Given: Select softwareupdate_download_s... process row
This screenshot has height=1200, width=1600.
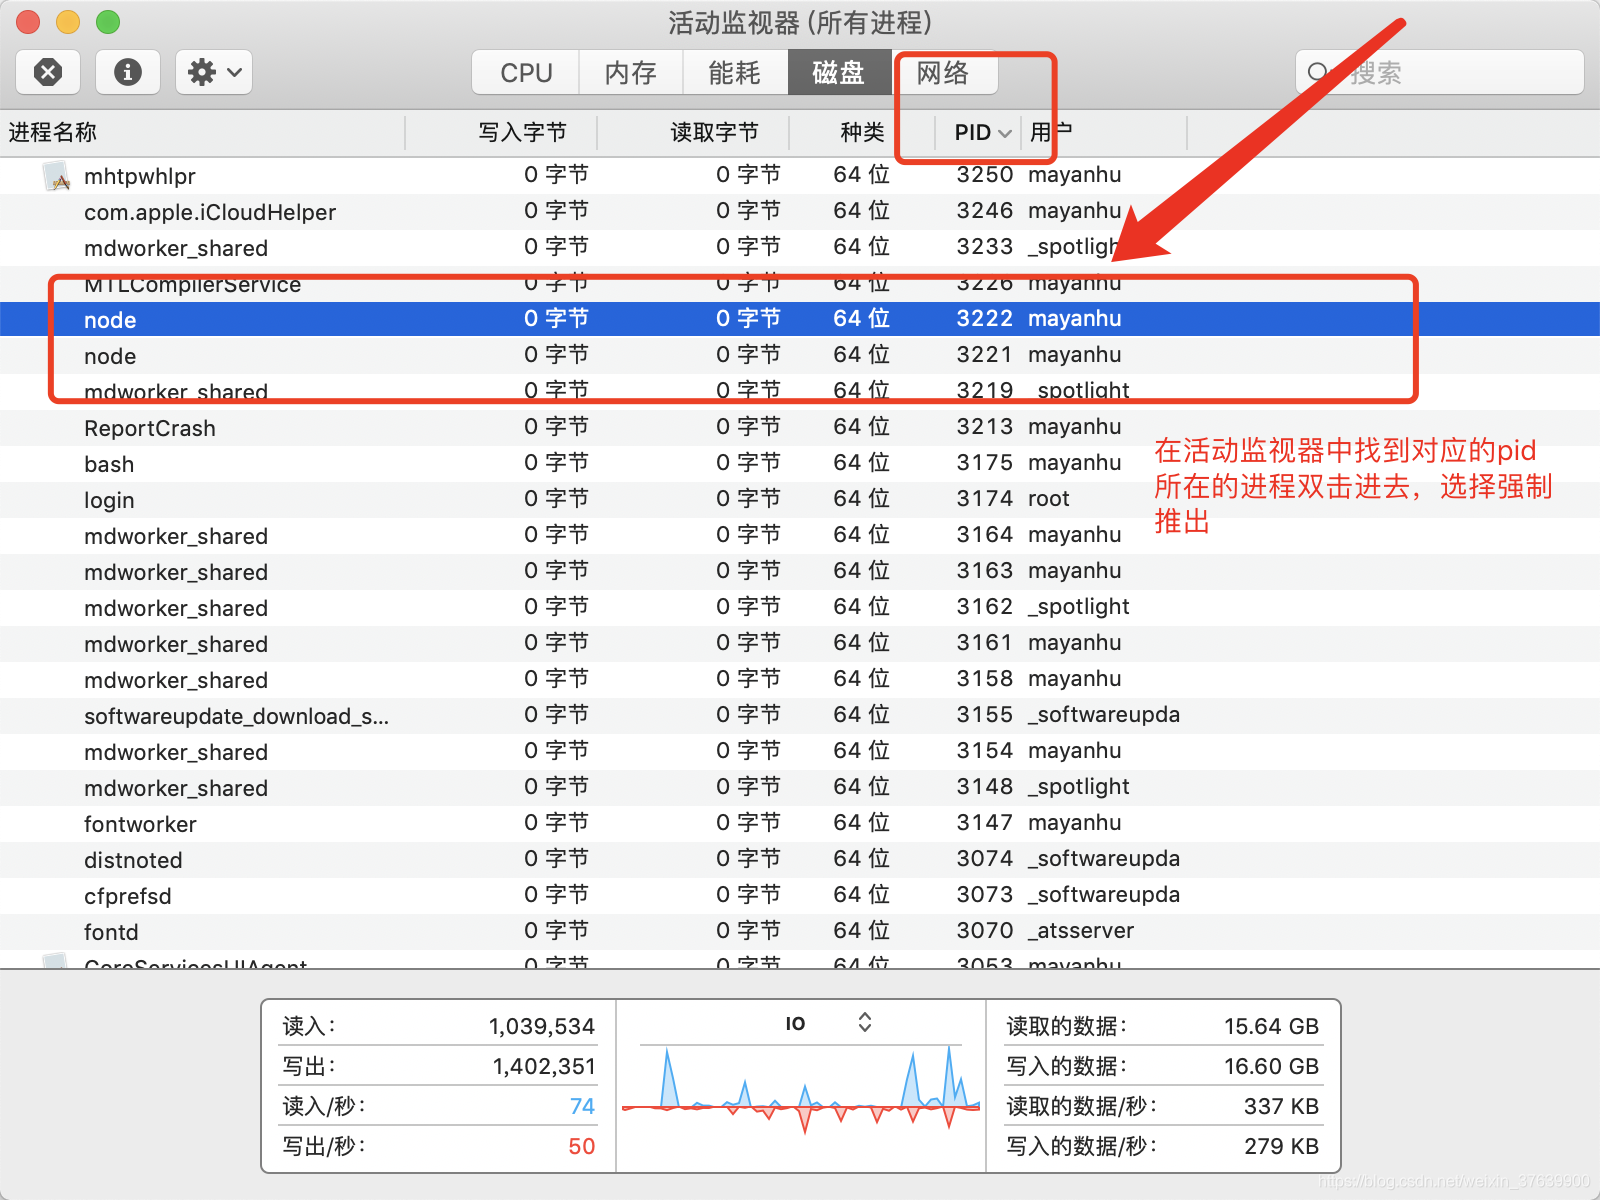Looking at the screenshot, I should coord(800,715).
